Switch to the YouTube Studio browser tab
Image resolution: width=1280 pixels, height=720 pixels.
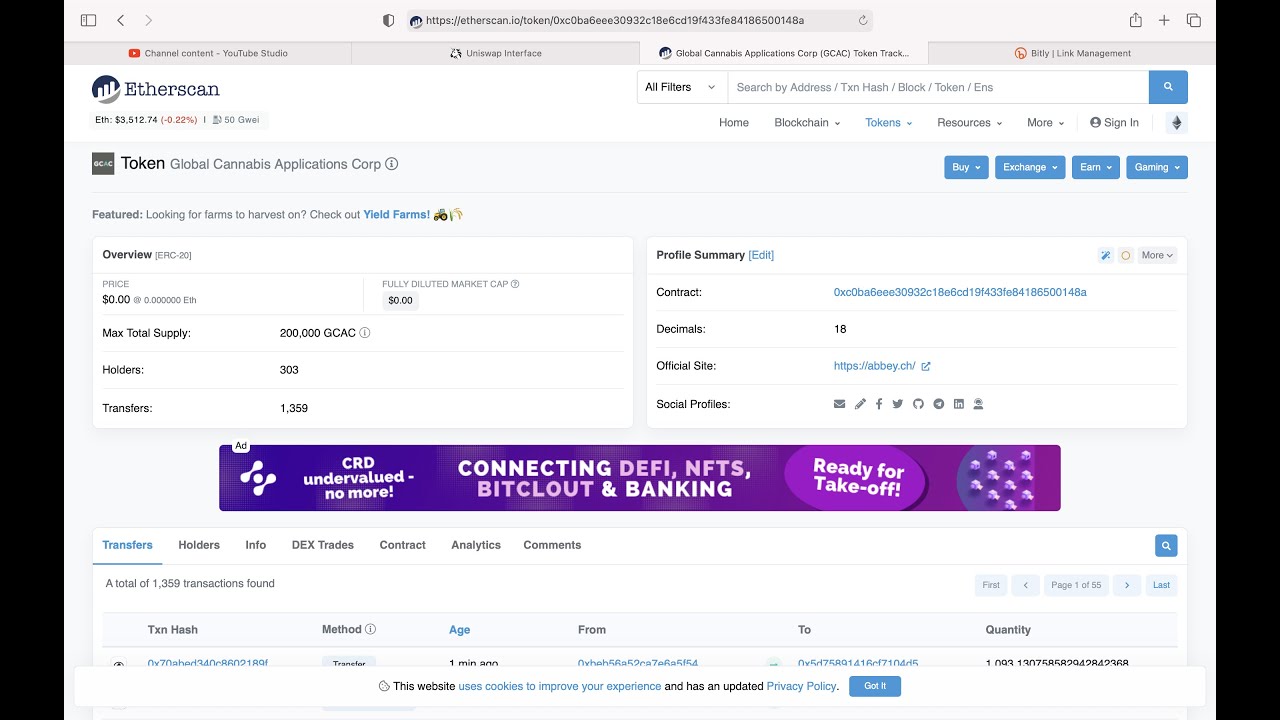click(208, 53)
